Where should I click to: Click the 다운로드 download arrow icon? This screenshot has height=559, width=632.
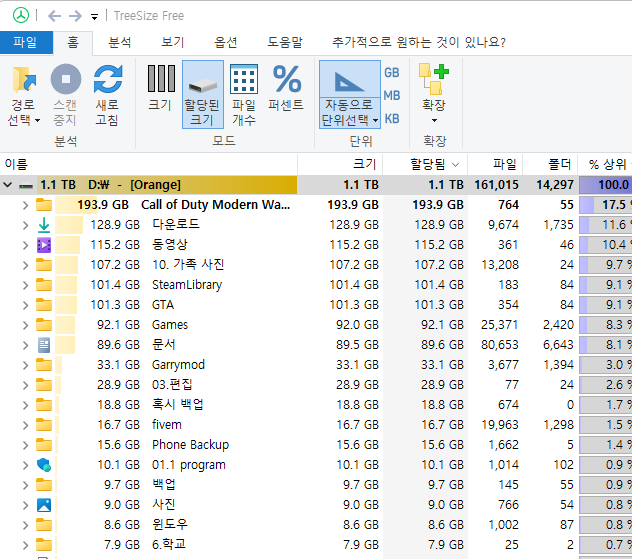(44, 225)
